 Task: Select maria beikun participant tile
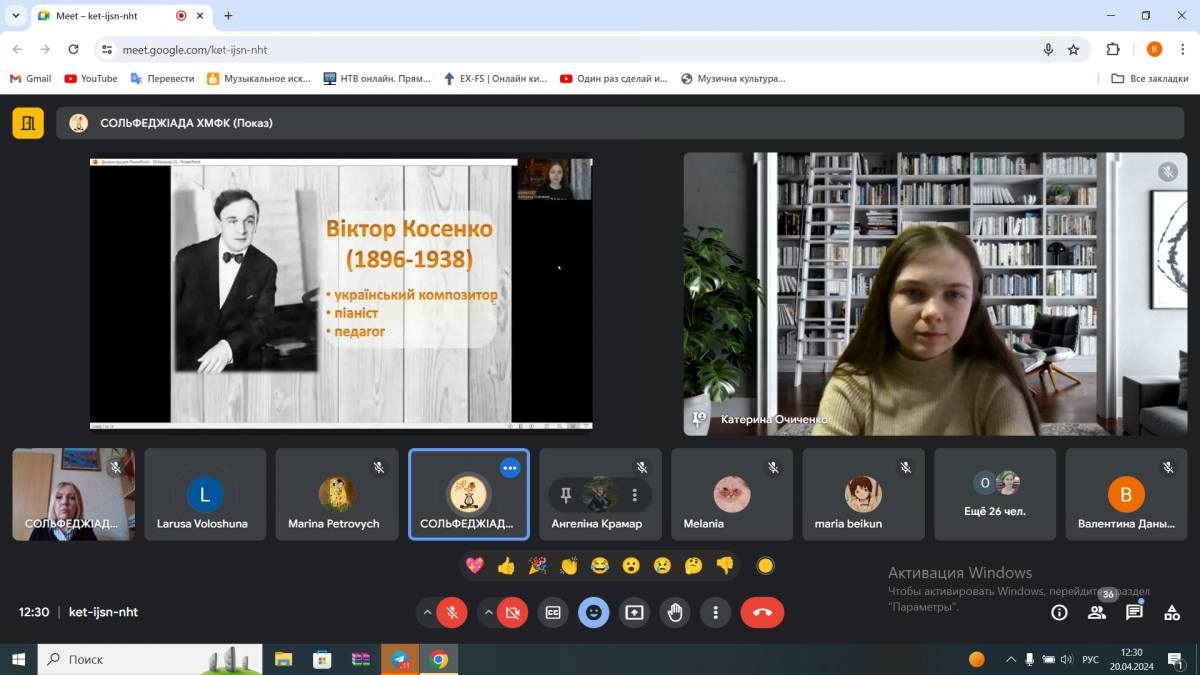tap(863, 494)
